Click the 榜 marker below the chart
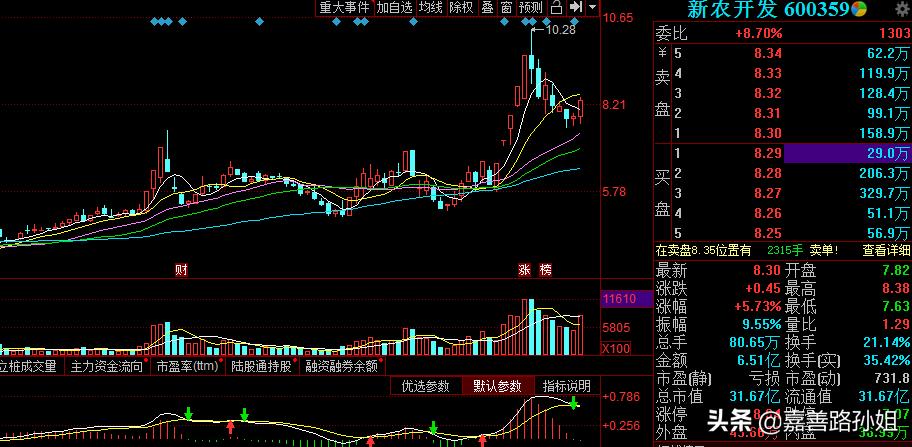 pyautogui.click(x=545, y=270)
